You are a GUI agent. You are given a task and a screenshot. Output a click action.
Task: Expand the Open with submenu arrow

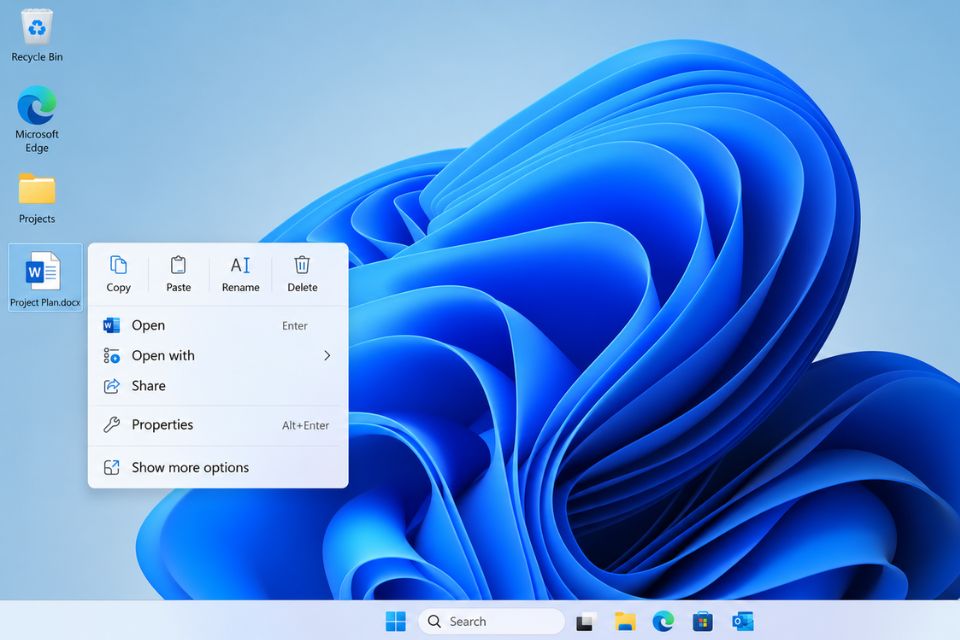[327, 355]
